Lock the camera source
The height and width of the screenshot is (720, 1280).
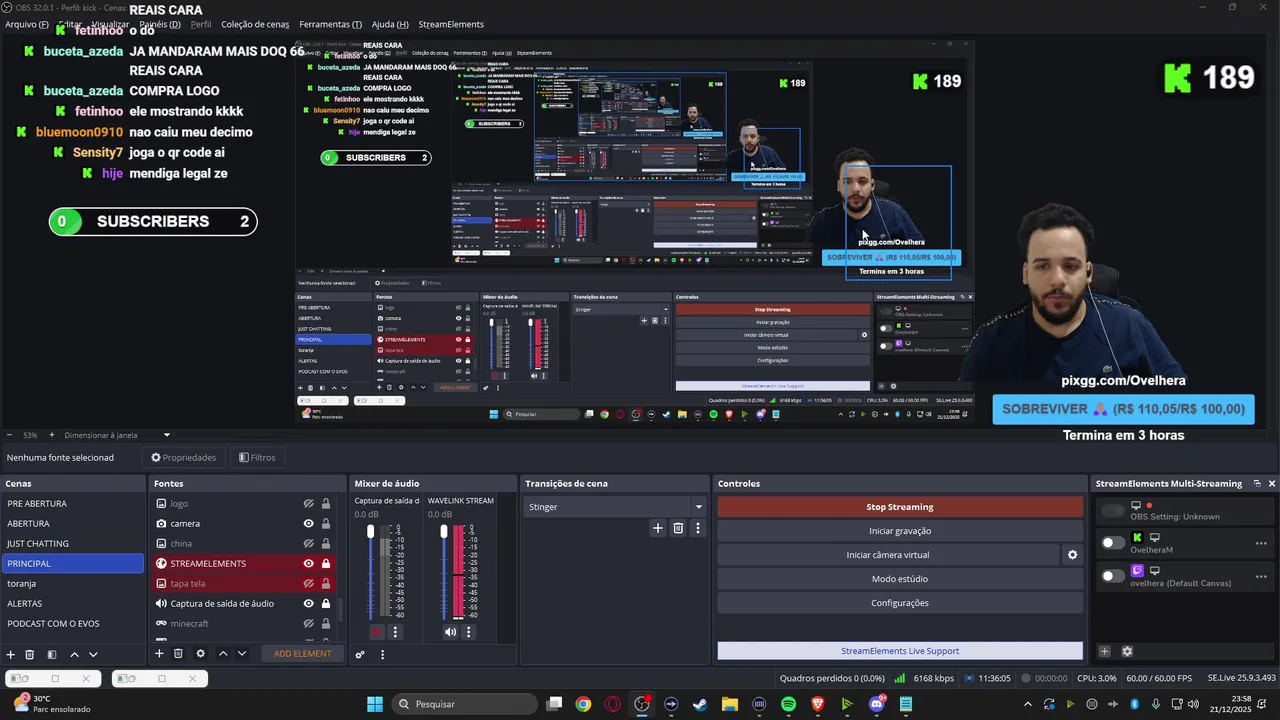coord(326,524)
